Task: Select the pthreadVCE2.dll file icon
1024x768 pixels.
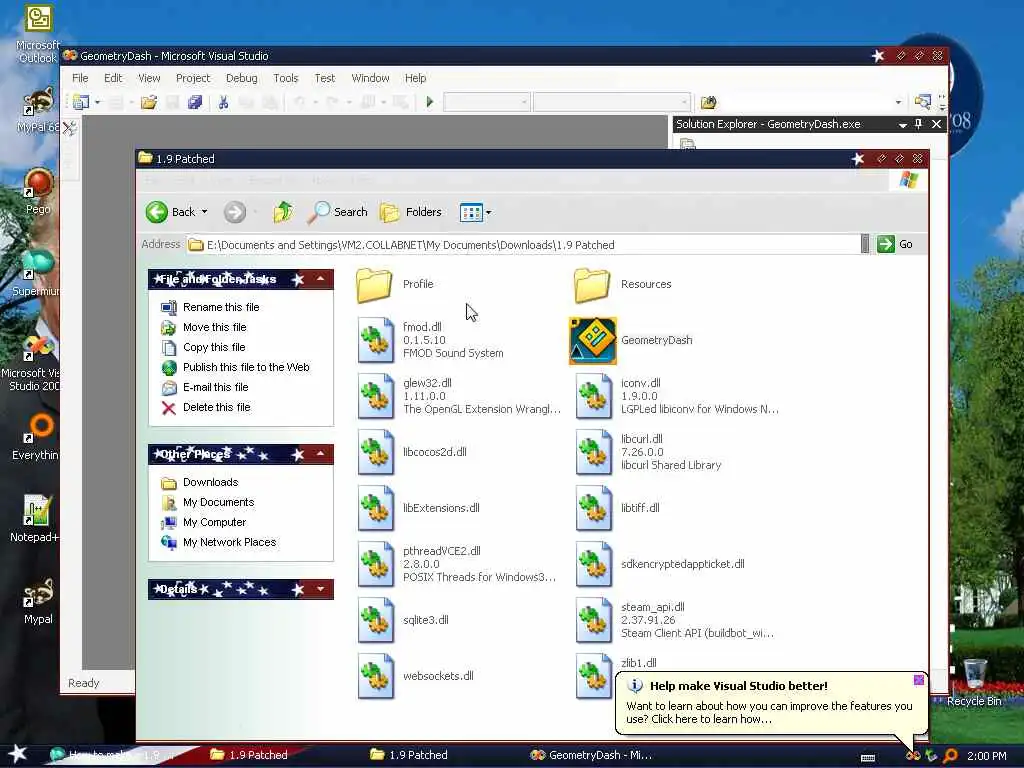Action: pyautogui.click(x=376, y=564)
